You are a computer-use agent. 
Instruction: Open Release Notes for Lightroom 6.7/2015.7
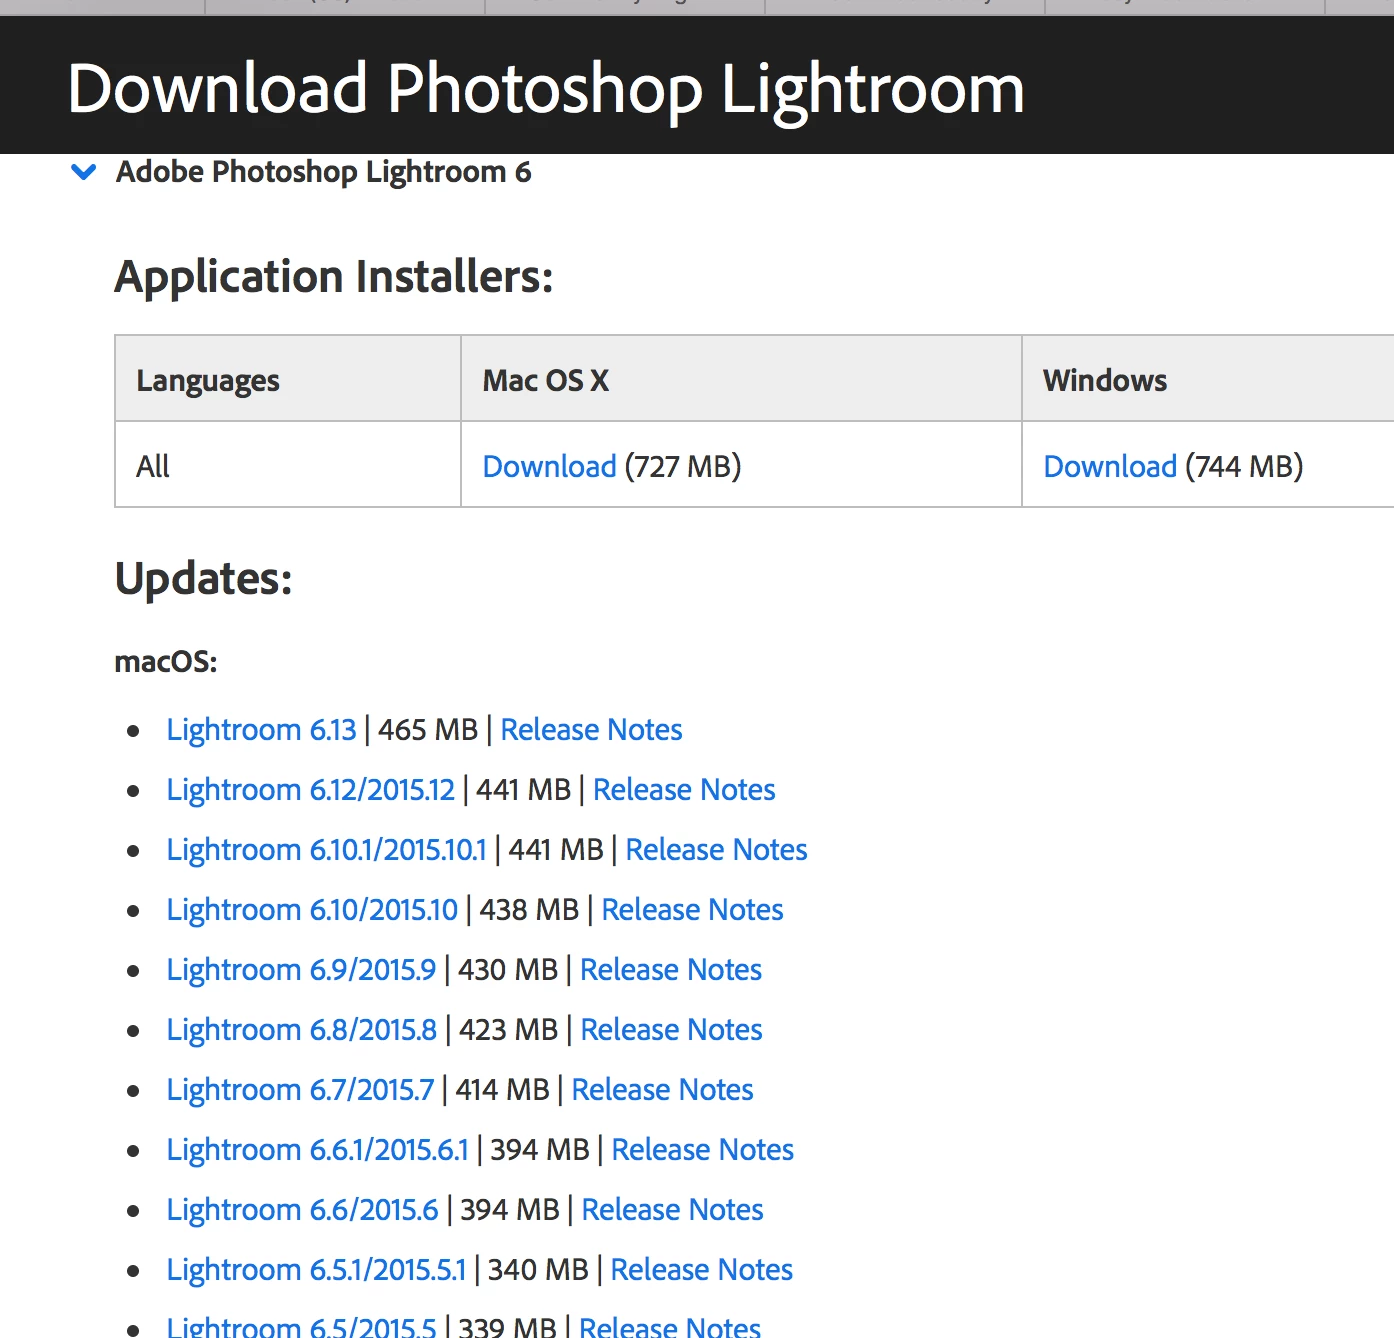tap(662, 1090)
